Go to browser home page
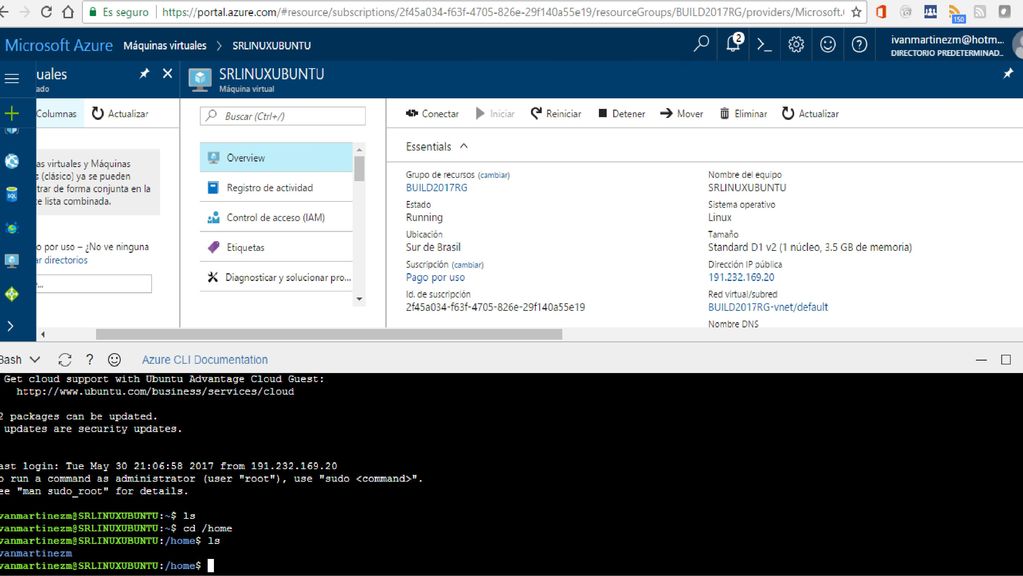 click(68, 12)
